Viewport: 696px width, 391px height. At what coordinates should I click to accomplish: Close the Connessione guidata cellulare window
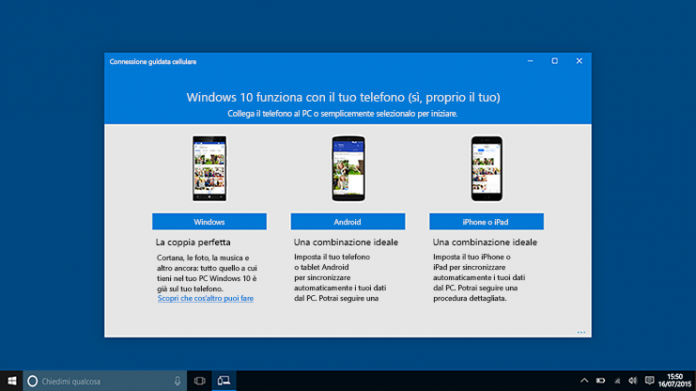579,61
